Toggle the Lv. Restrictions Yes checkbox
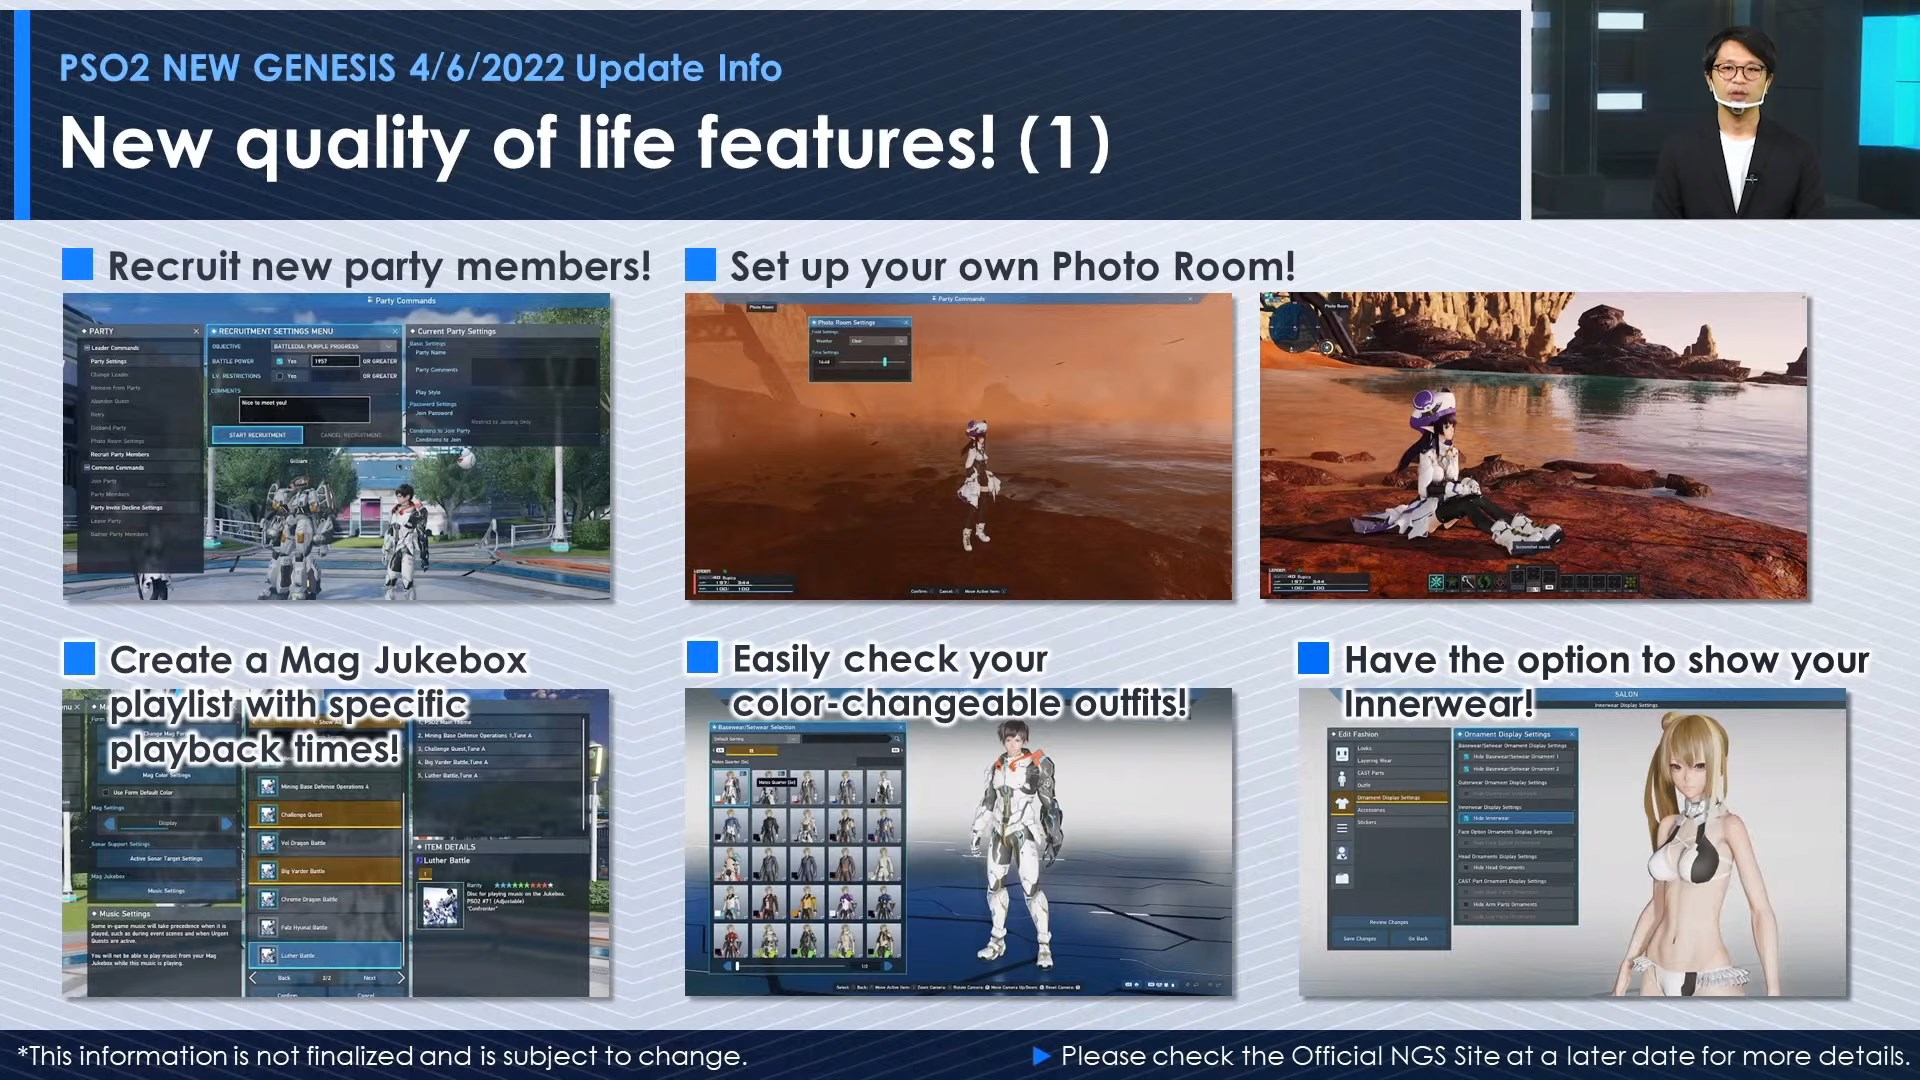Viewport: 1920px width, 1080px height. (x=280, y=376)
